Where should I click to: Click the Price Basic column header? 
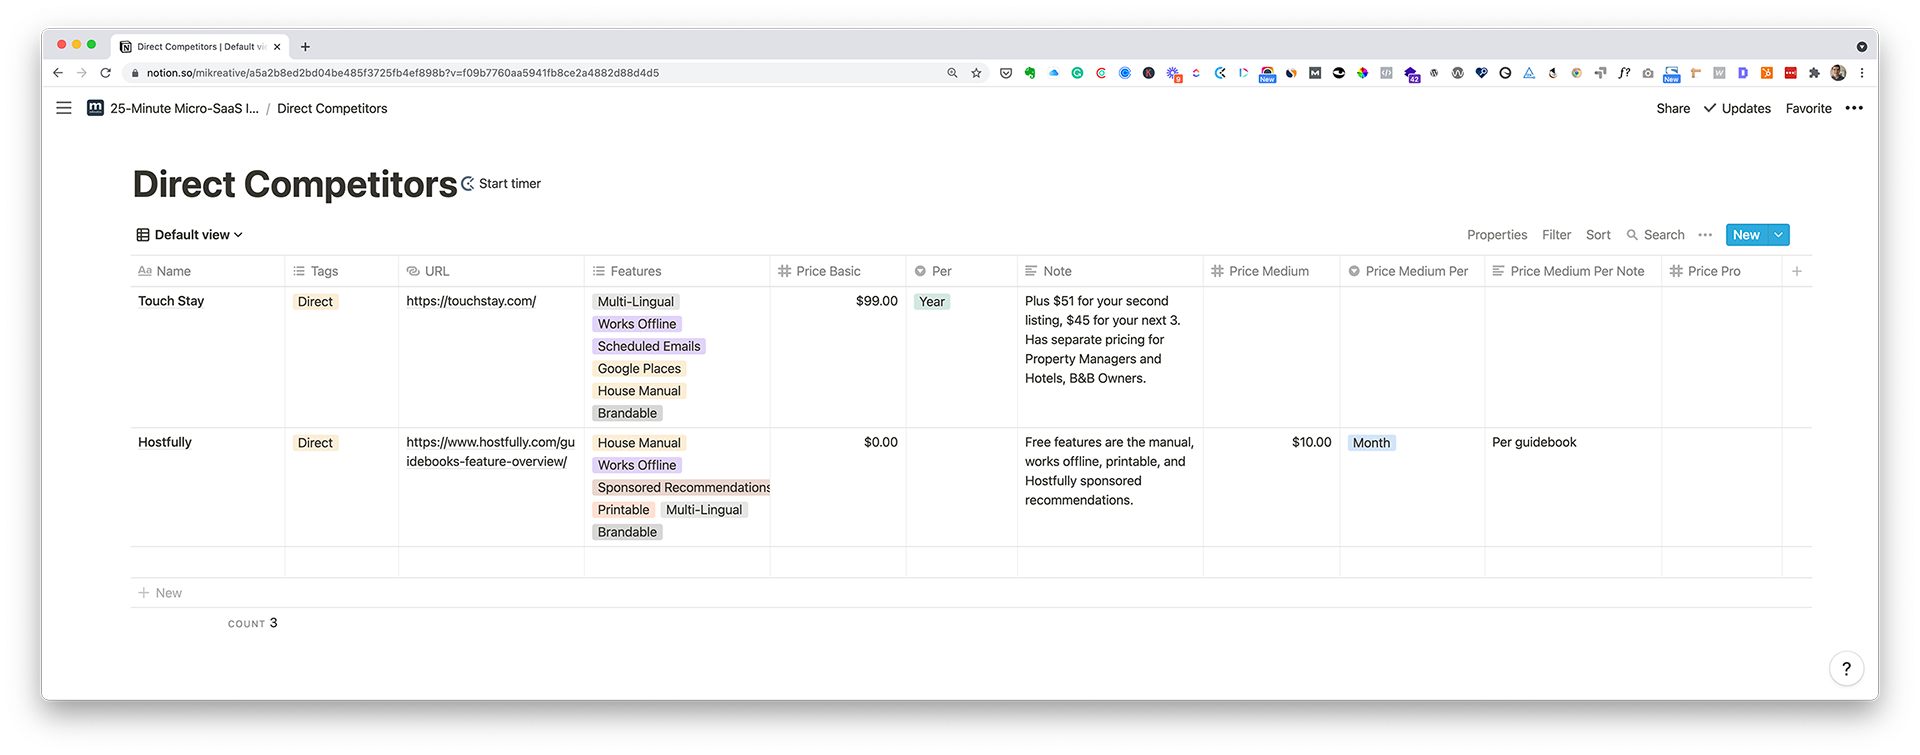tap(838, 271)
